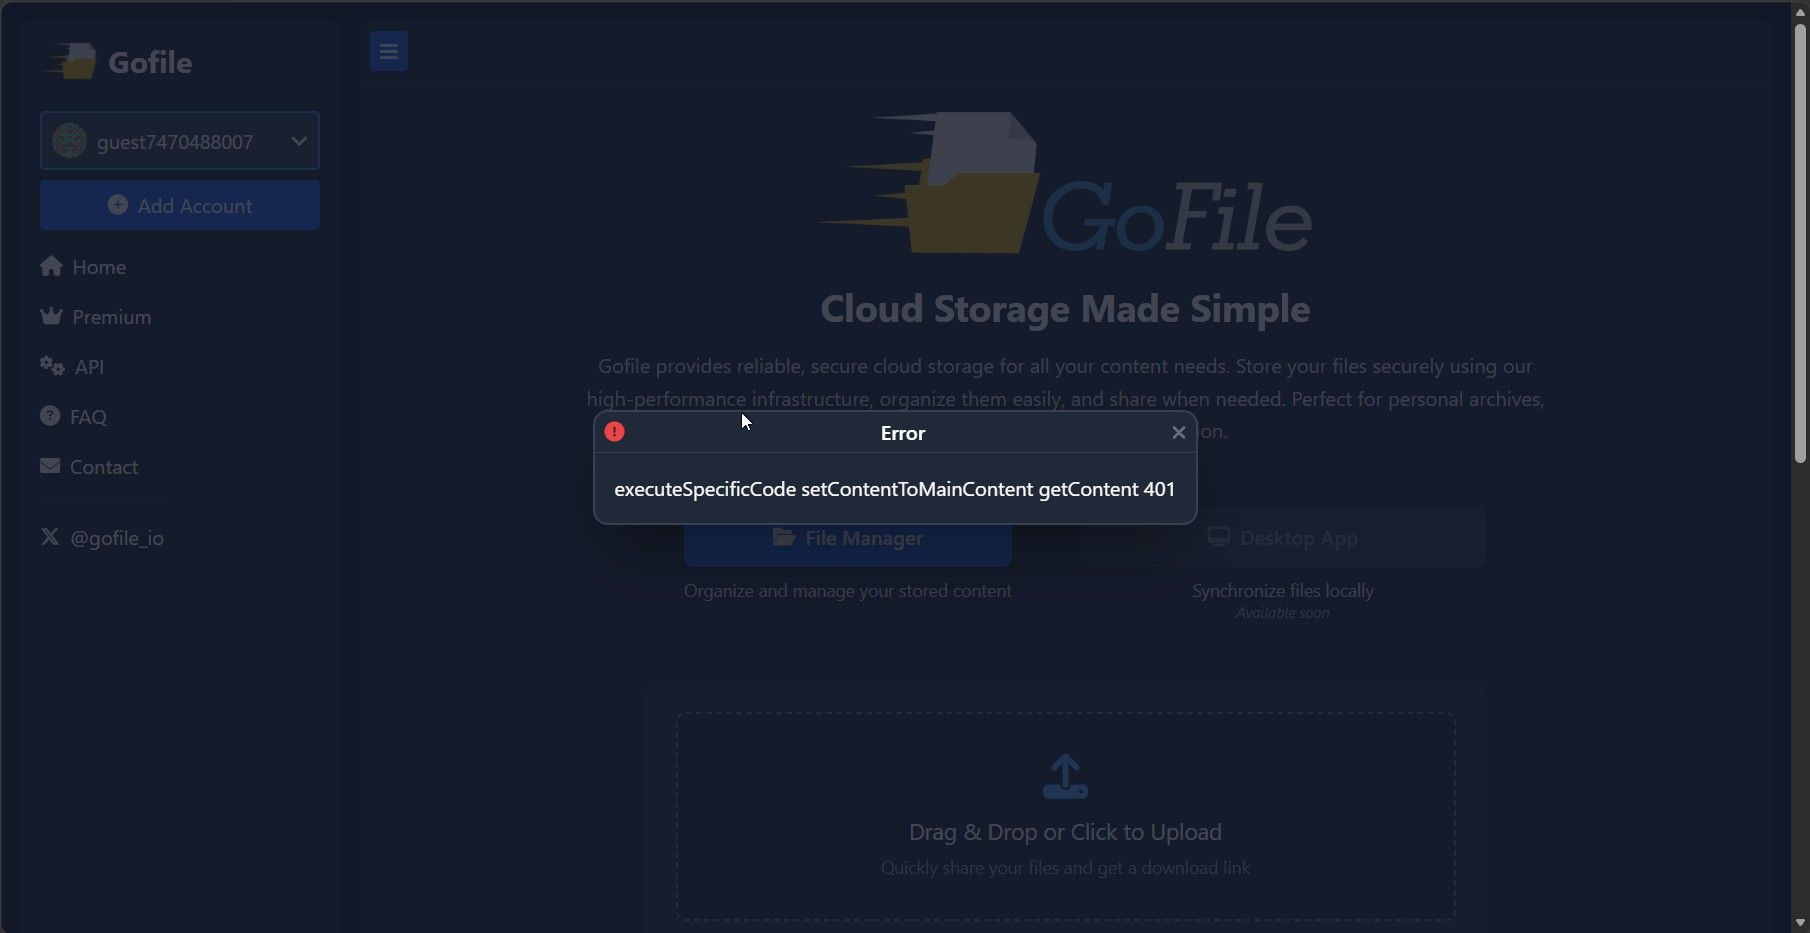This screenshot has width=1810, height=933.
Task: Click the API gears icon
Action: pos(52,366)
